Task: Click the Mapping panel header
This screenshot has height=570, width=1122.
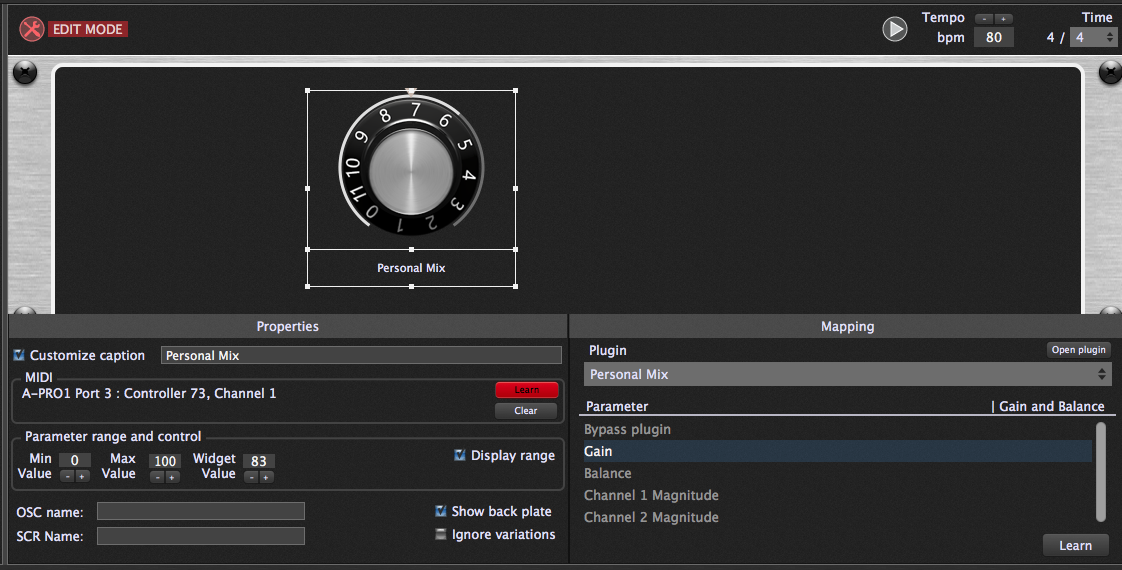Action: pos(847,326)
